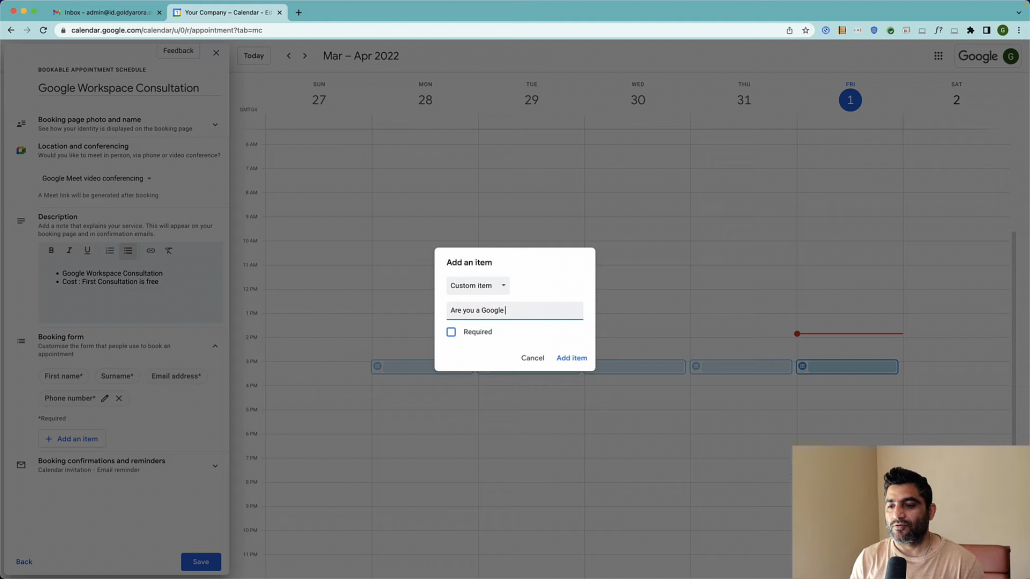Viewport: 1030px width, 579px height.
Task: Click the Today button
Action: coord(254,56)
